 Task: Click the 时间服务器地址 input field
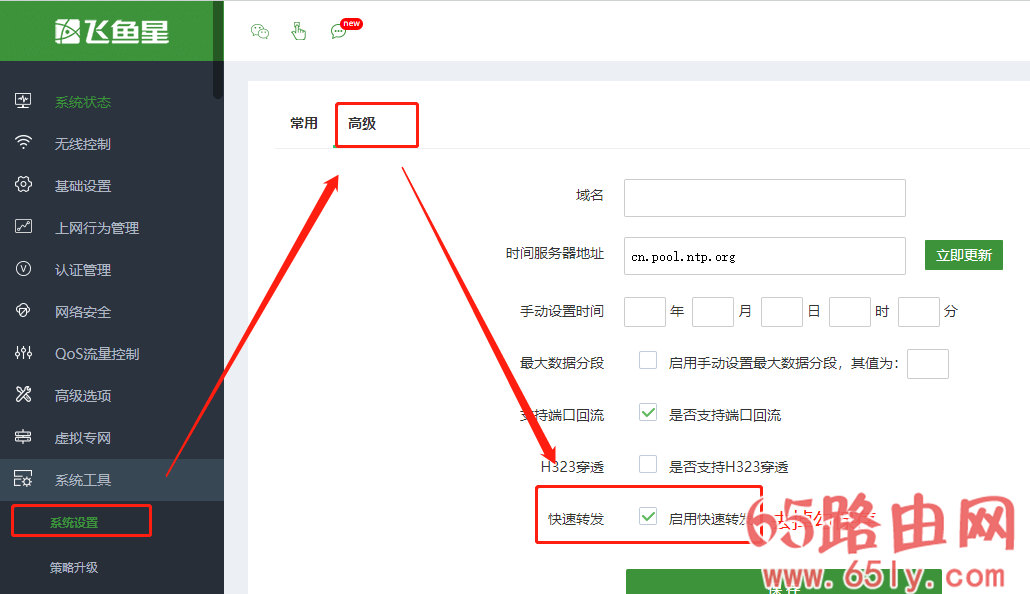765,256
